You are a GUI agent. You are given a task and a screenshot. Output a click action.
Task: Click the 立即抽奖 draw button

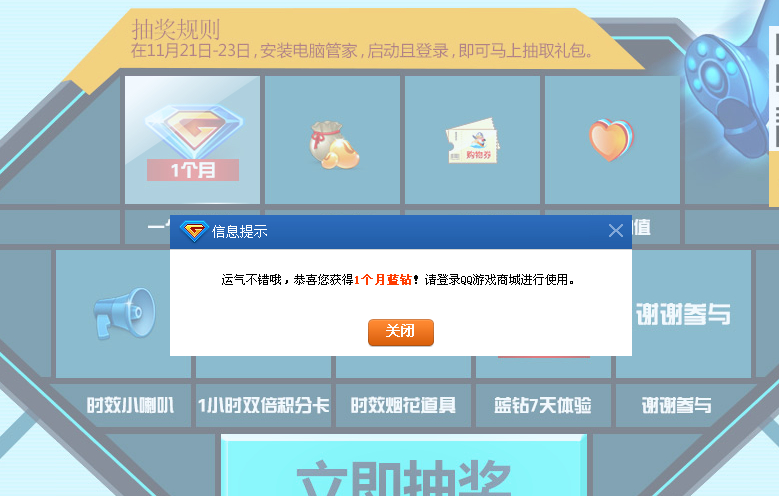(403, 465)
